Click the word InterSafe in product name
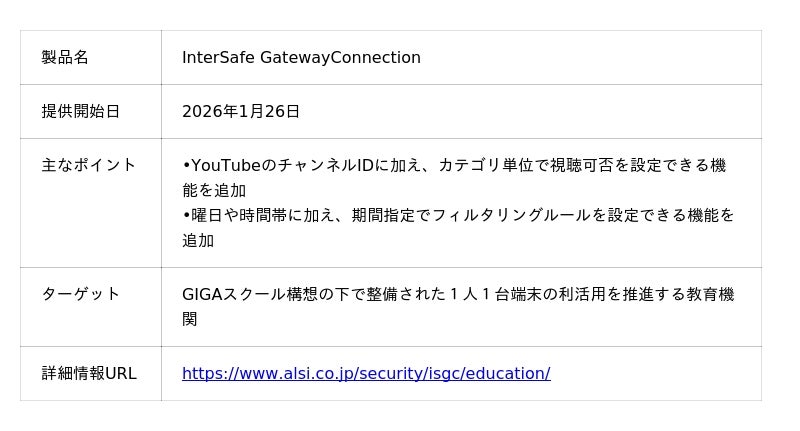The height and width of the screenshot is (431, 800). point(218,58)
